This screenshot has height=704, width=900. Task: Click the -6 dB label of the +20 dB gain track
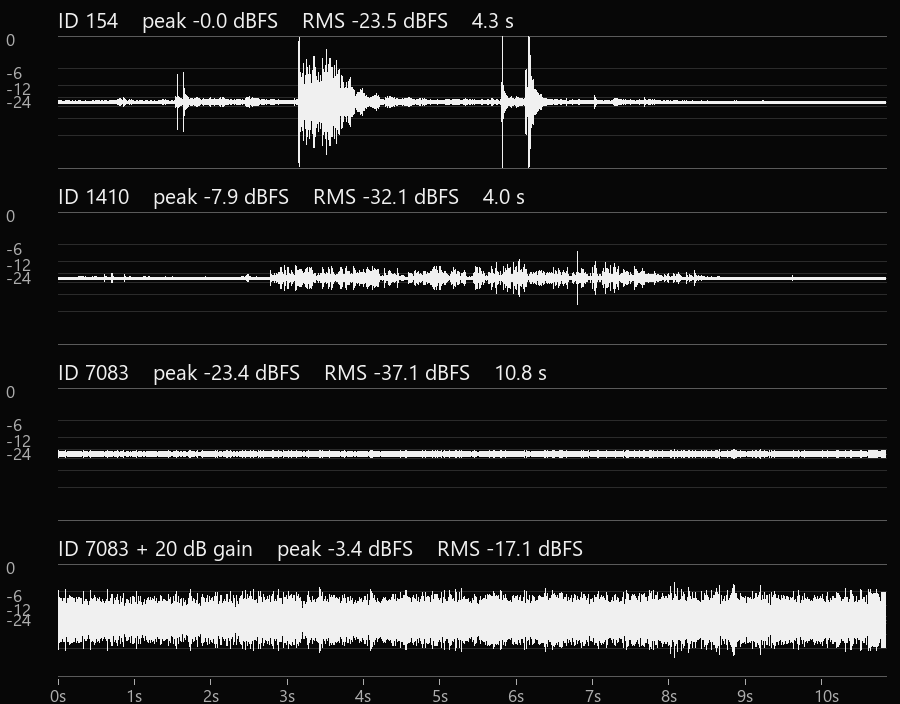pos(14,597)
